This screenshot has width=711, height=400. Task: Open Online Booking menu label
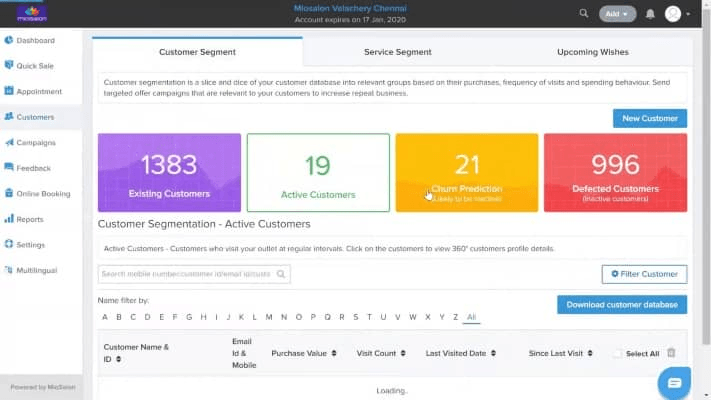pyautogui.click(x=44, y=194)
